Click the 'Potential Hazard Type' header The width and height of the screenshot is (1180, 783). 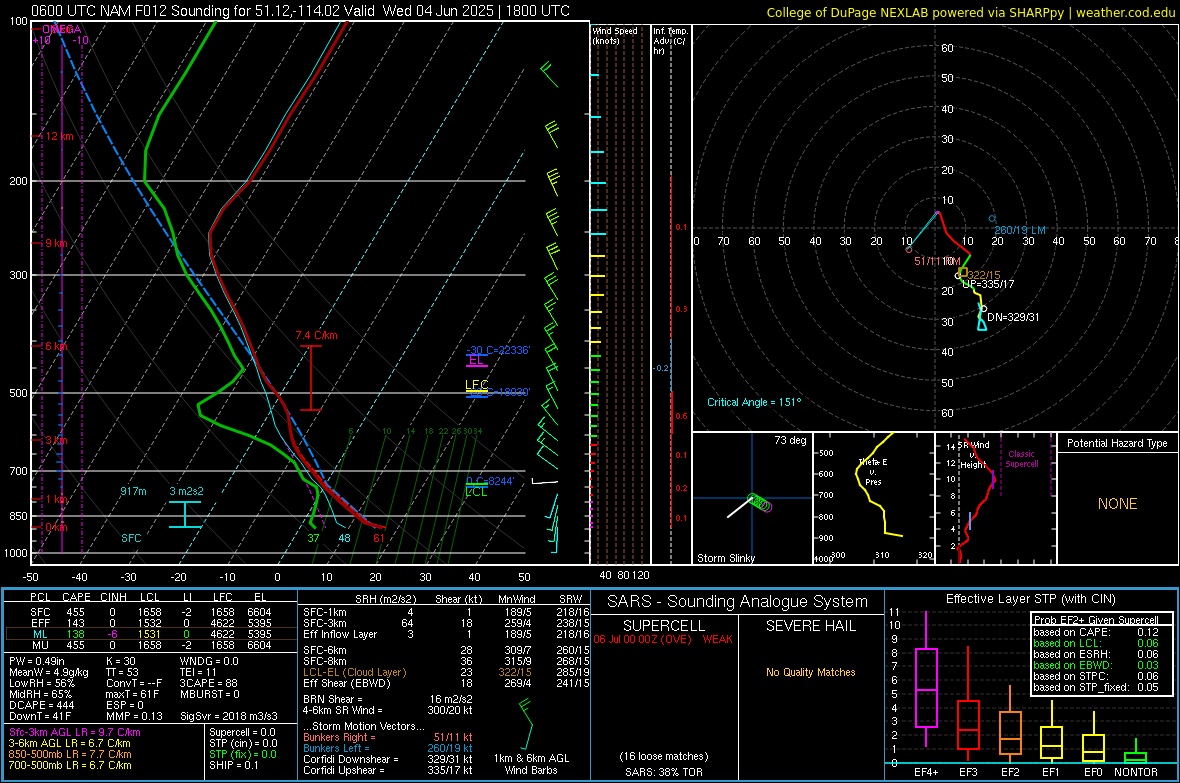(1117, 443)
